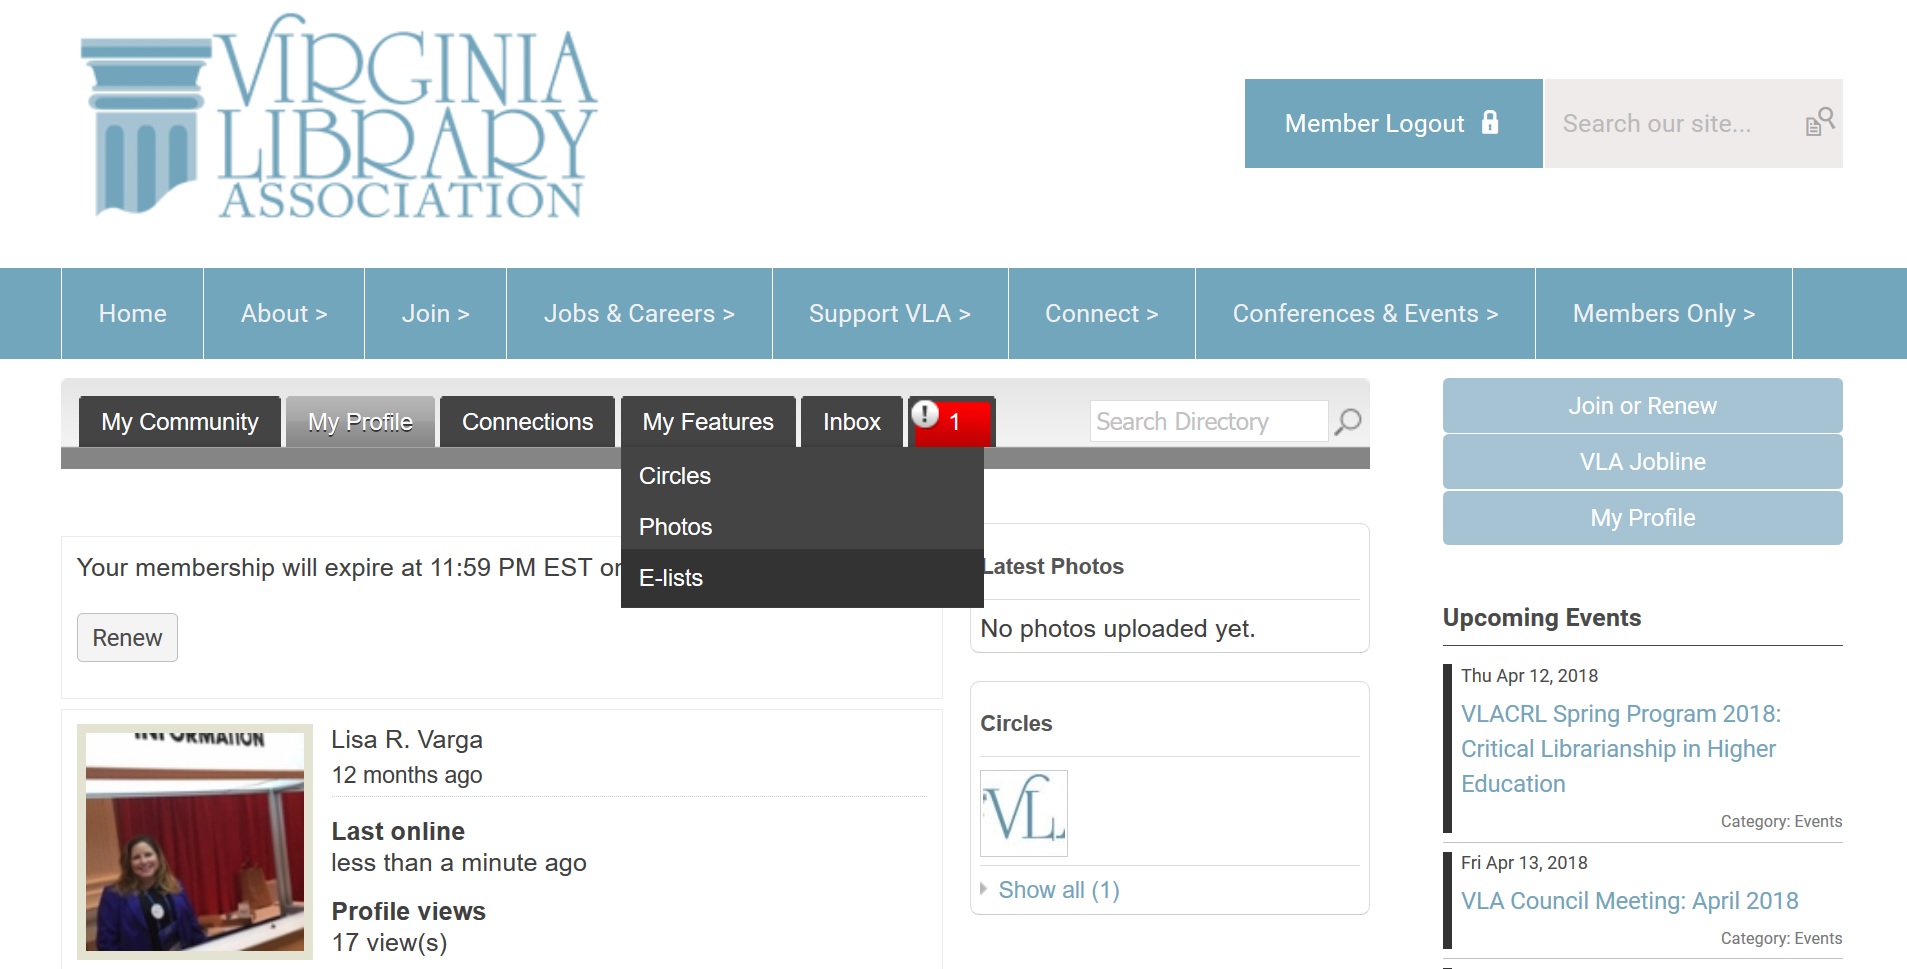Select E-lists from My Features menu

click(x=802, y=577)
